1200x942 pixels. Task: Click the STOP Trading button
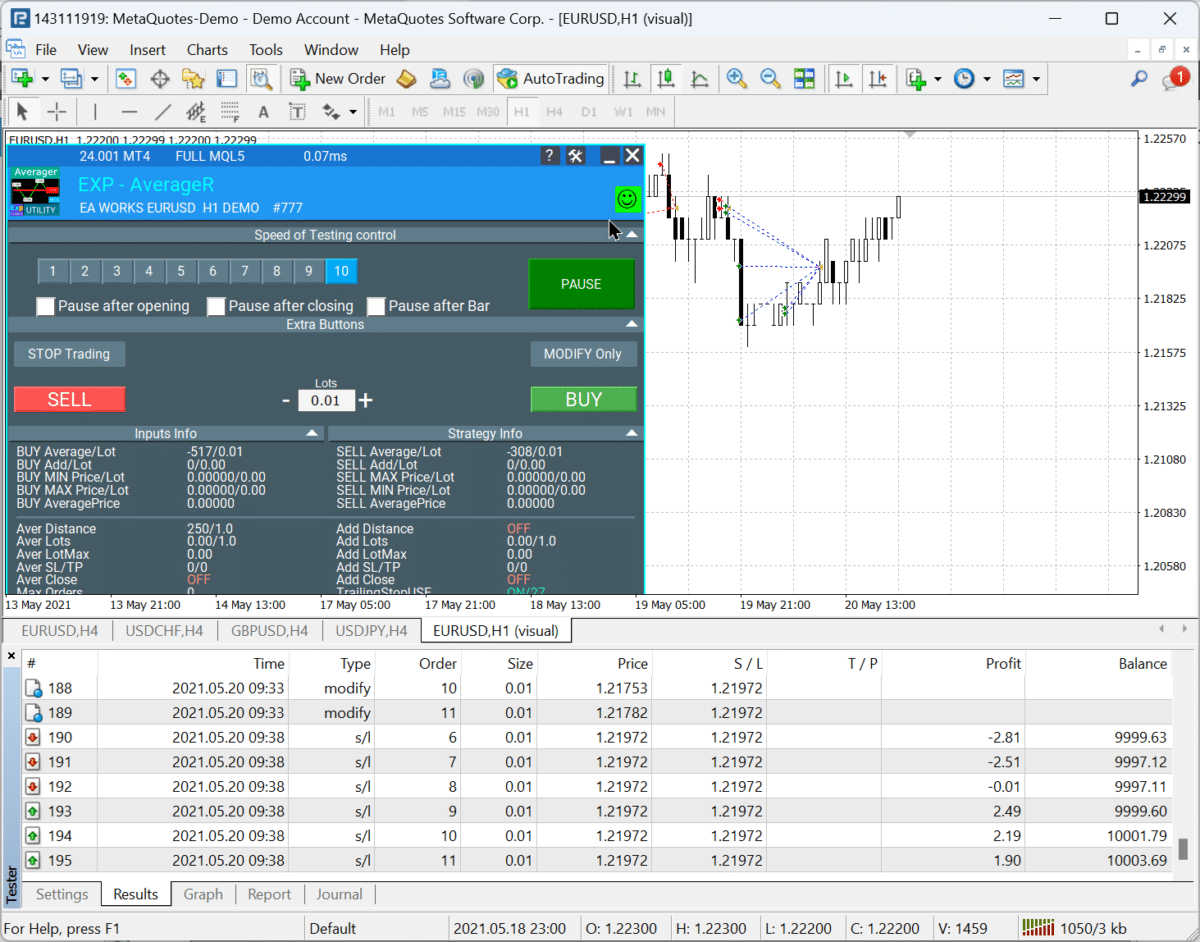coord(69,353)
